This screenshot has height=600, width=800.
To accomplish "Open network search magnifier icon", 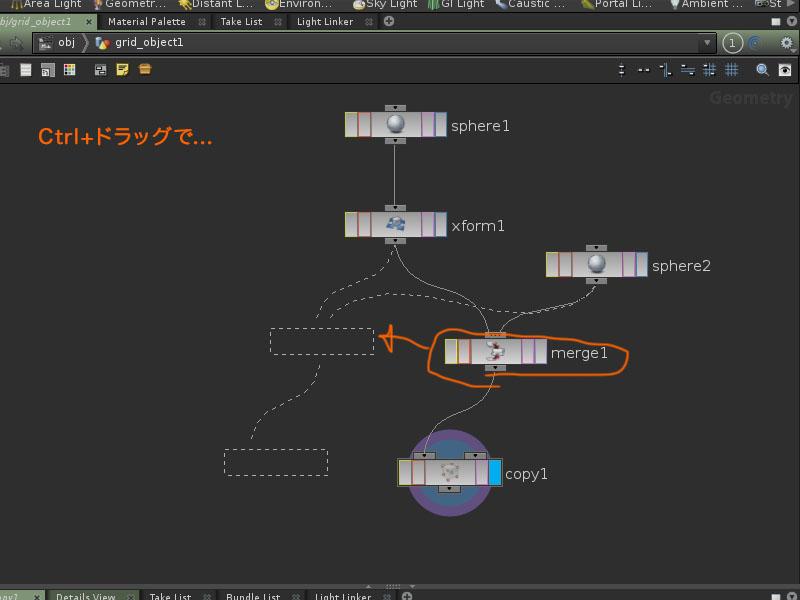I will coord(762,70).
